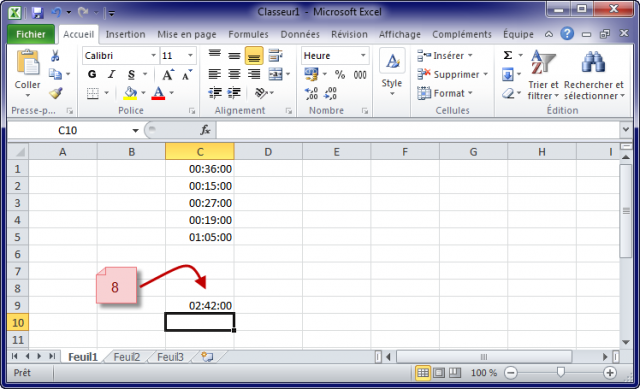Click the zoom slider handle
640x389 pixels.
[561, 372]
